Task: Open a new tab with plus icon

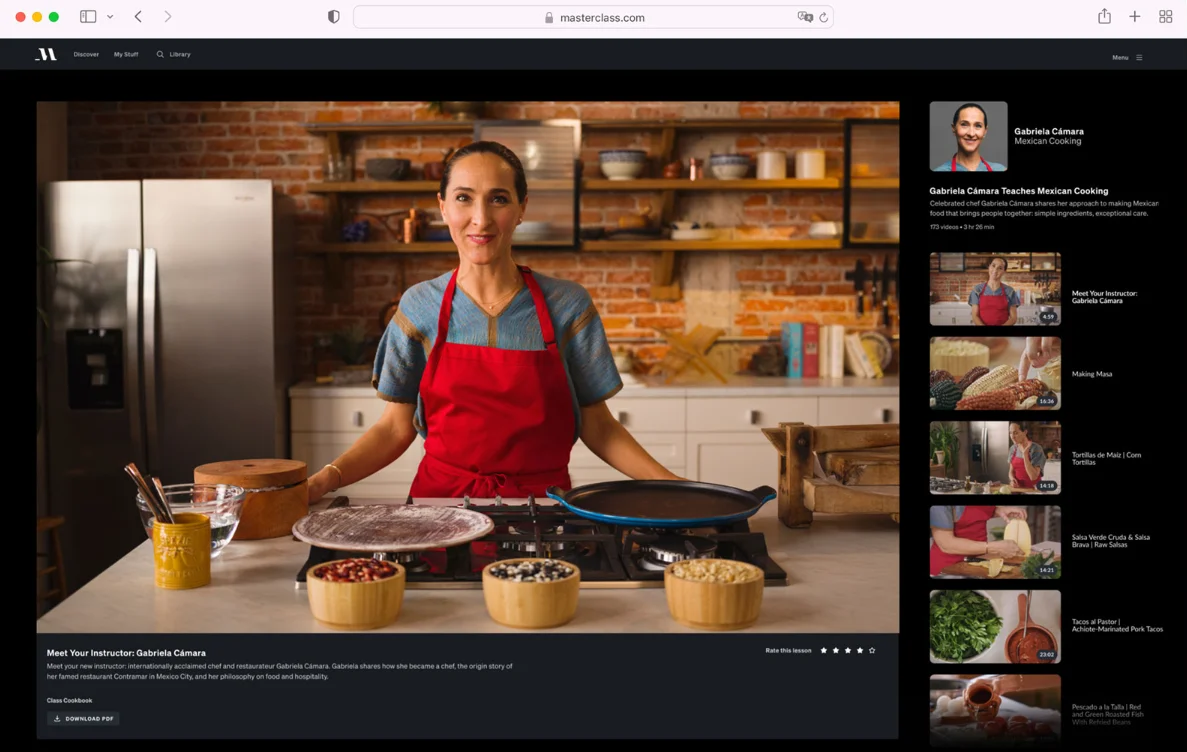Action: 1135,17
